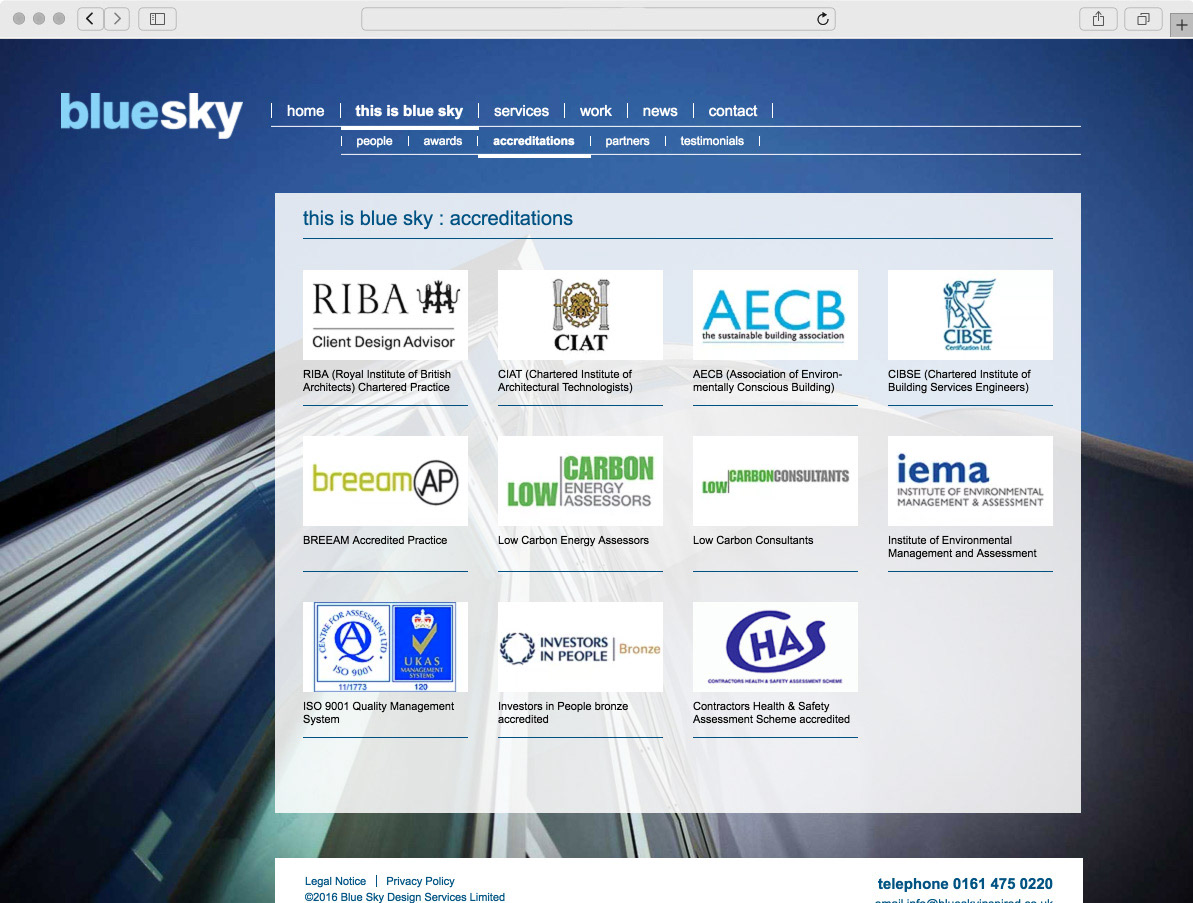Click the CHAS logo image
This screenshot has width=1193, height=903.
775,647
